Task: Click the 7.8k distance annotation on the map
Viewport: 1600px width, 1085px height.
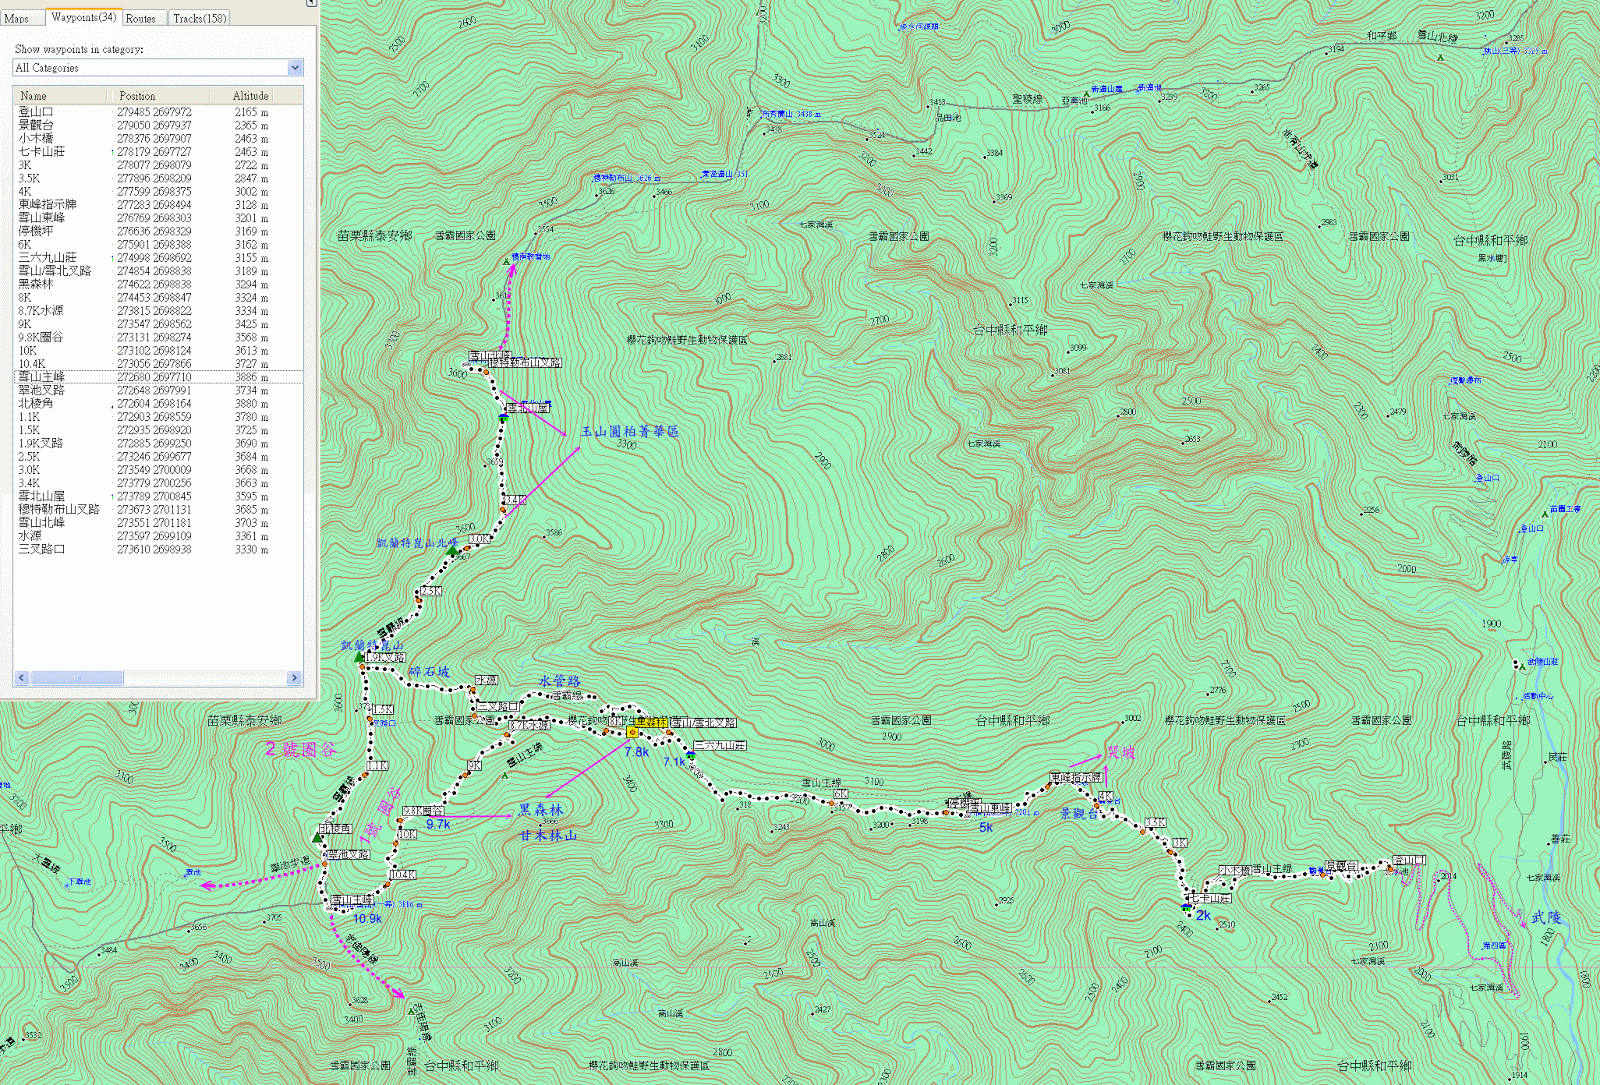Action: 637,752
